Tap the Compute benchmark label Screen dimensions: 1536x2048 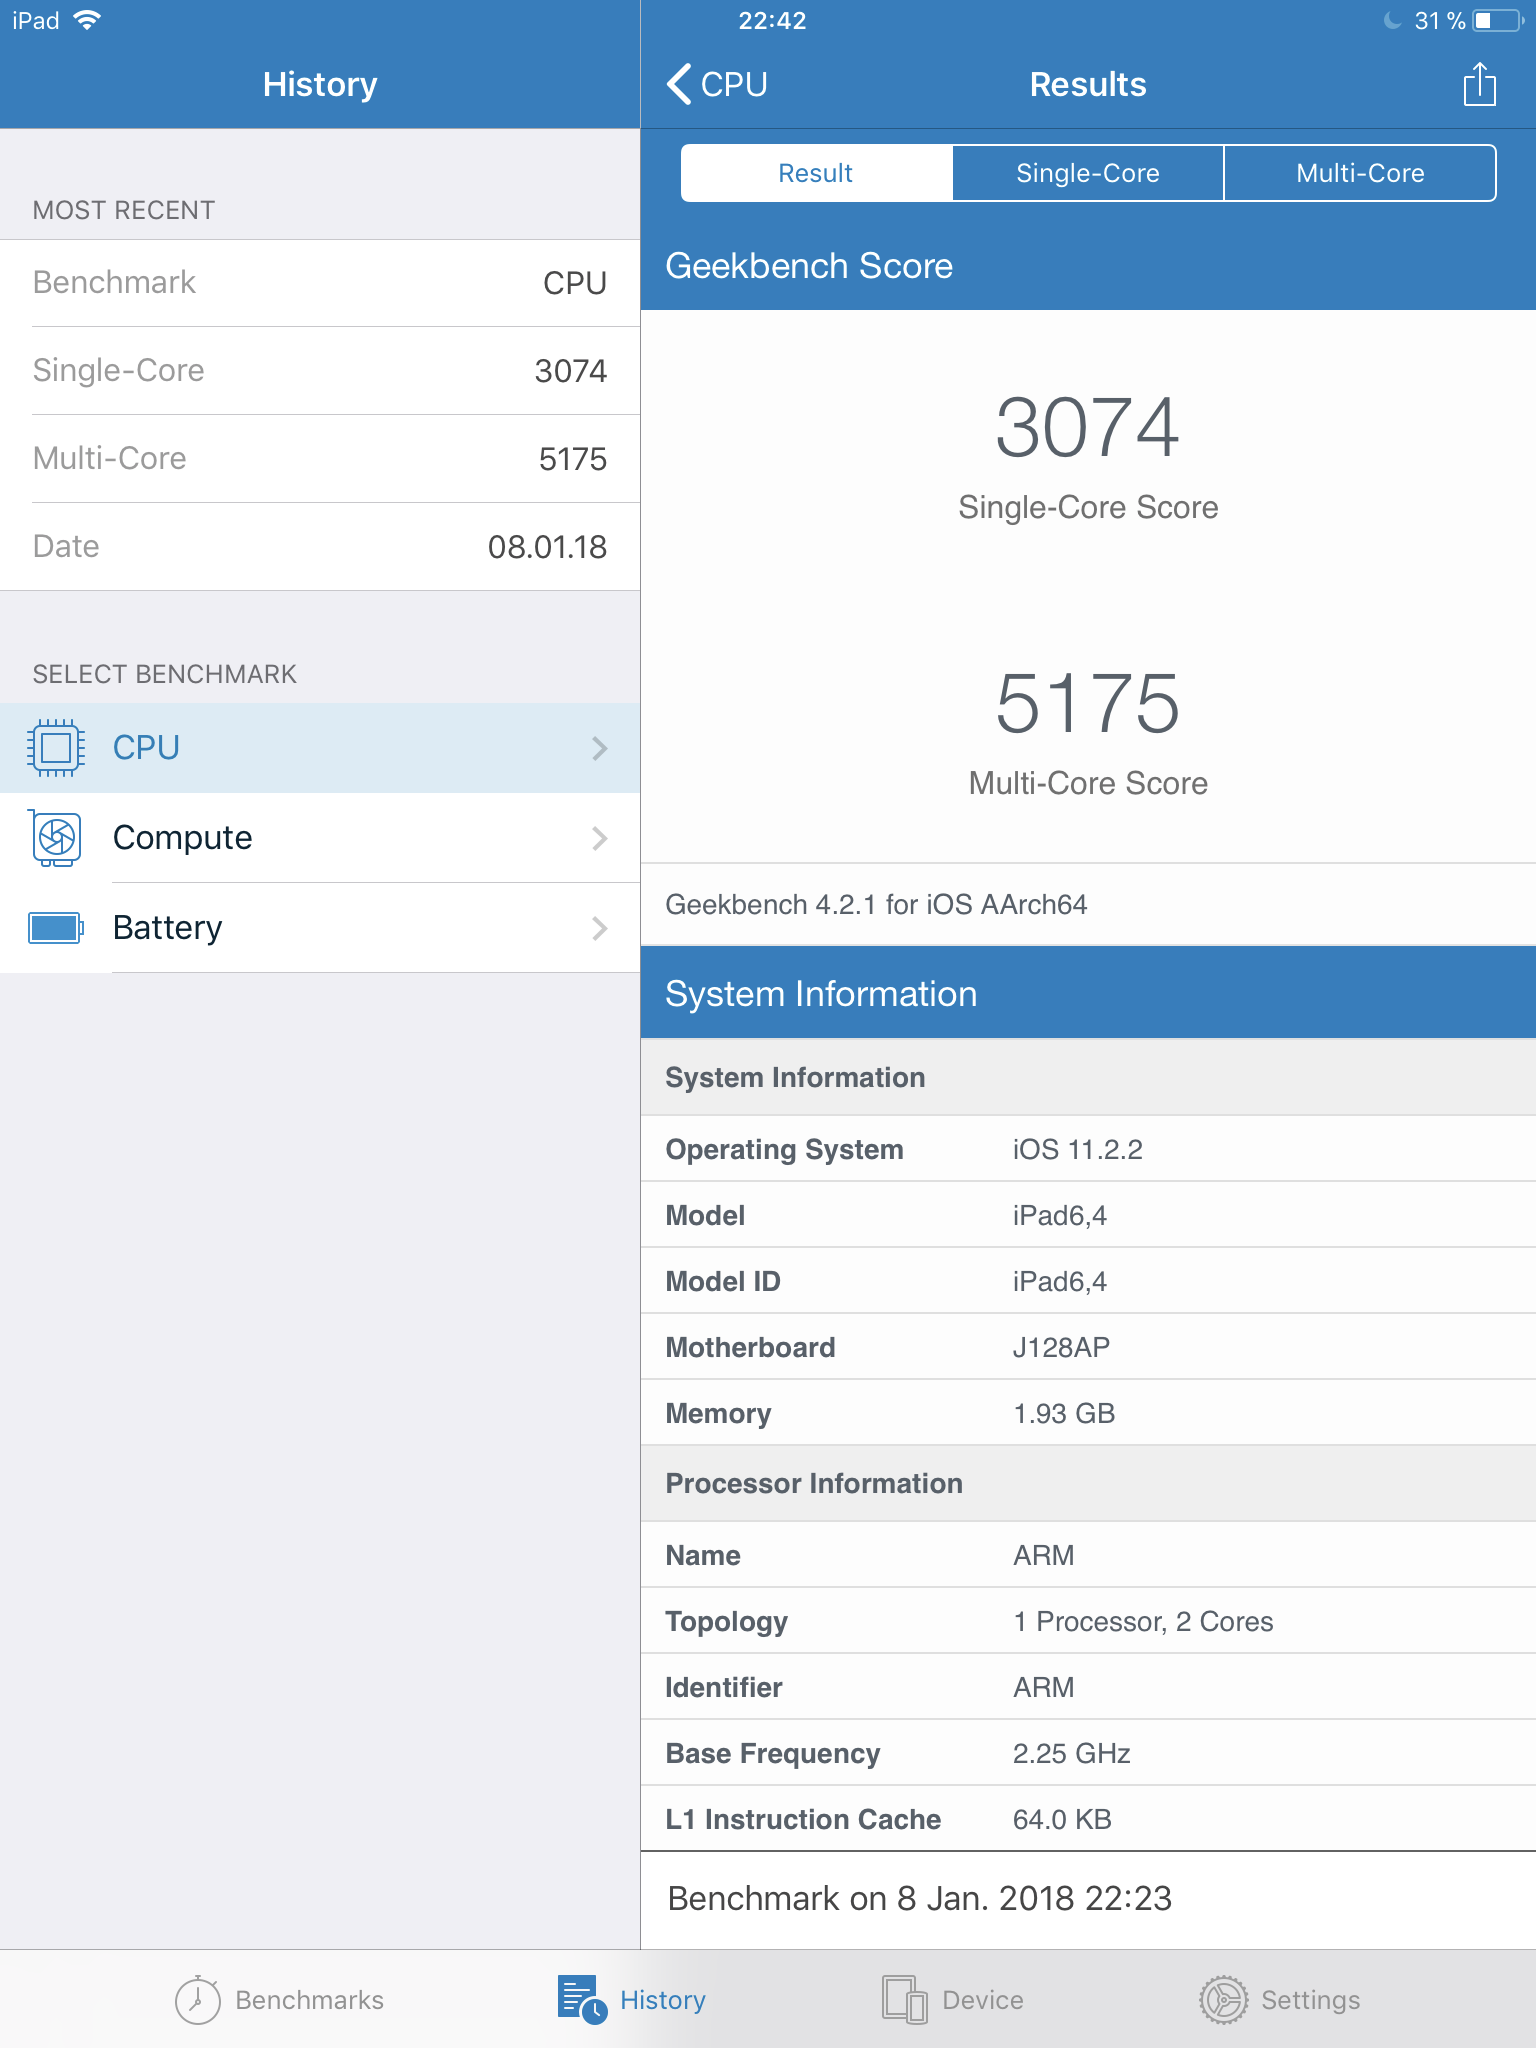183,838
